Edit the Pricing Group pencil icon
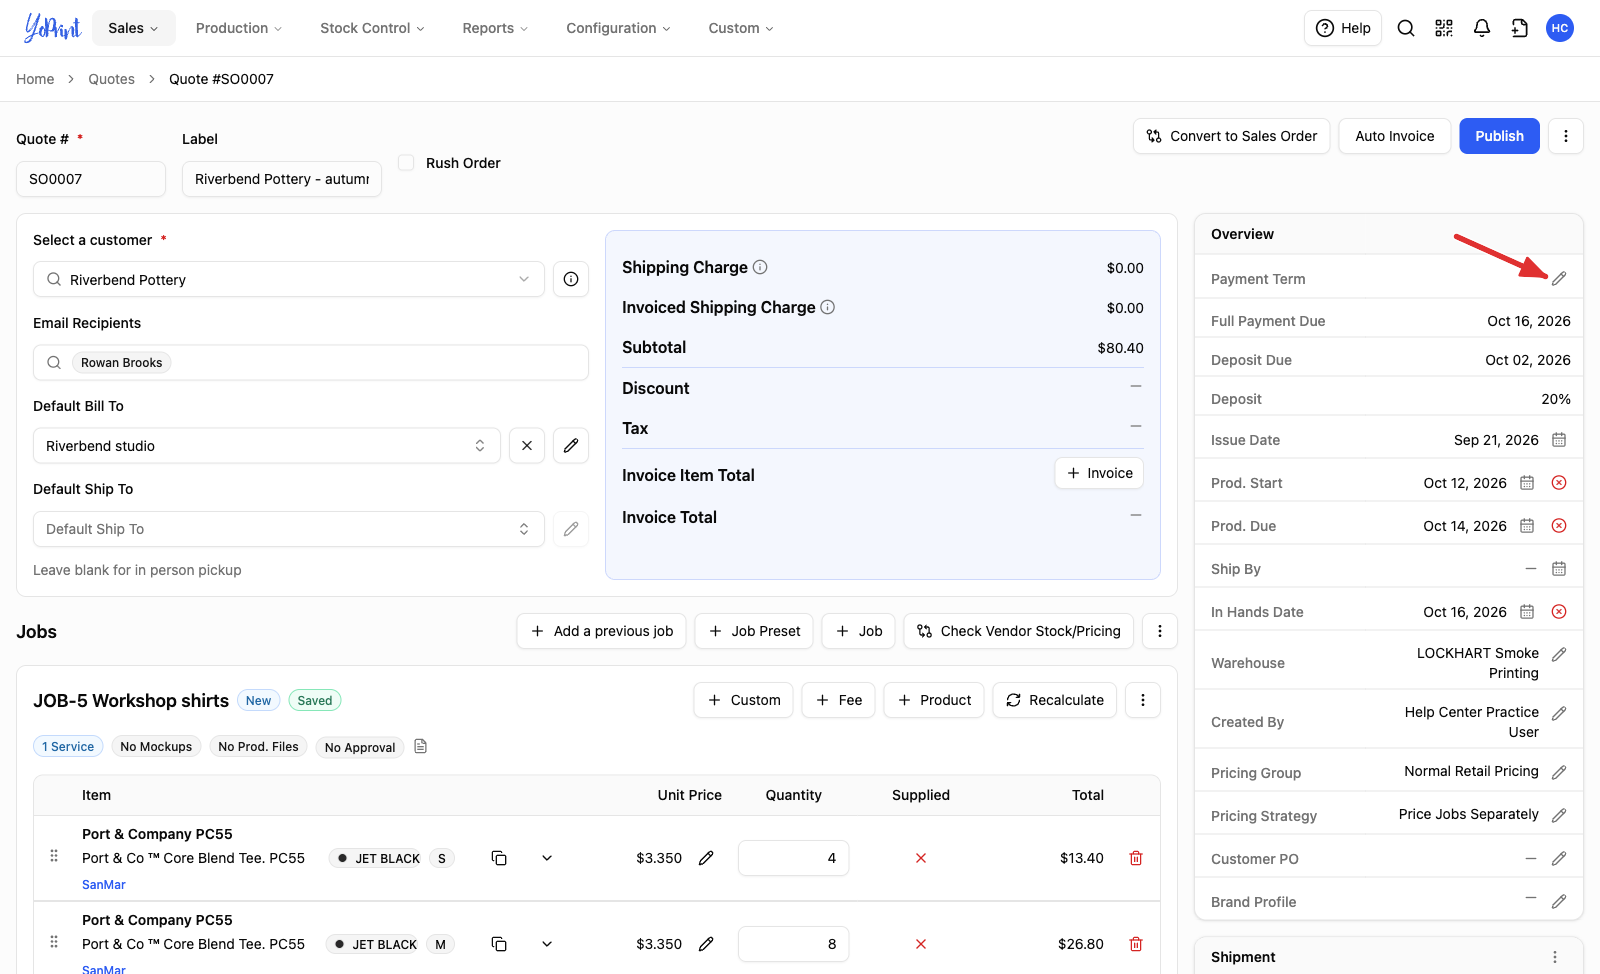This screenshot has height=974, width=1600. [1559, 772]
